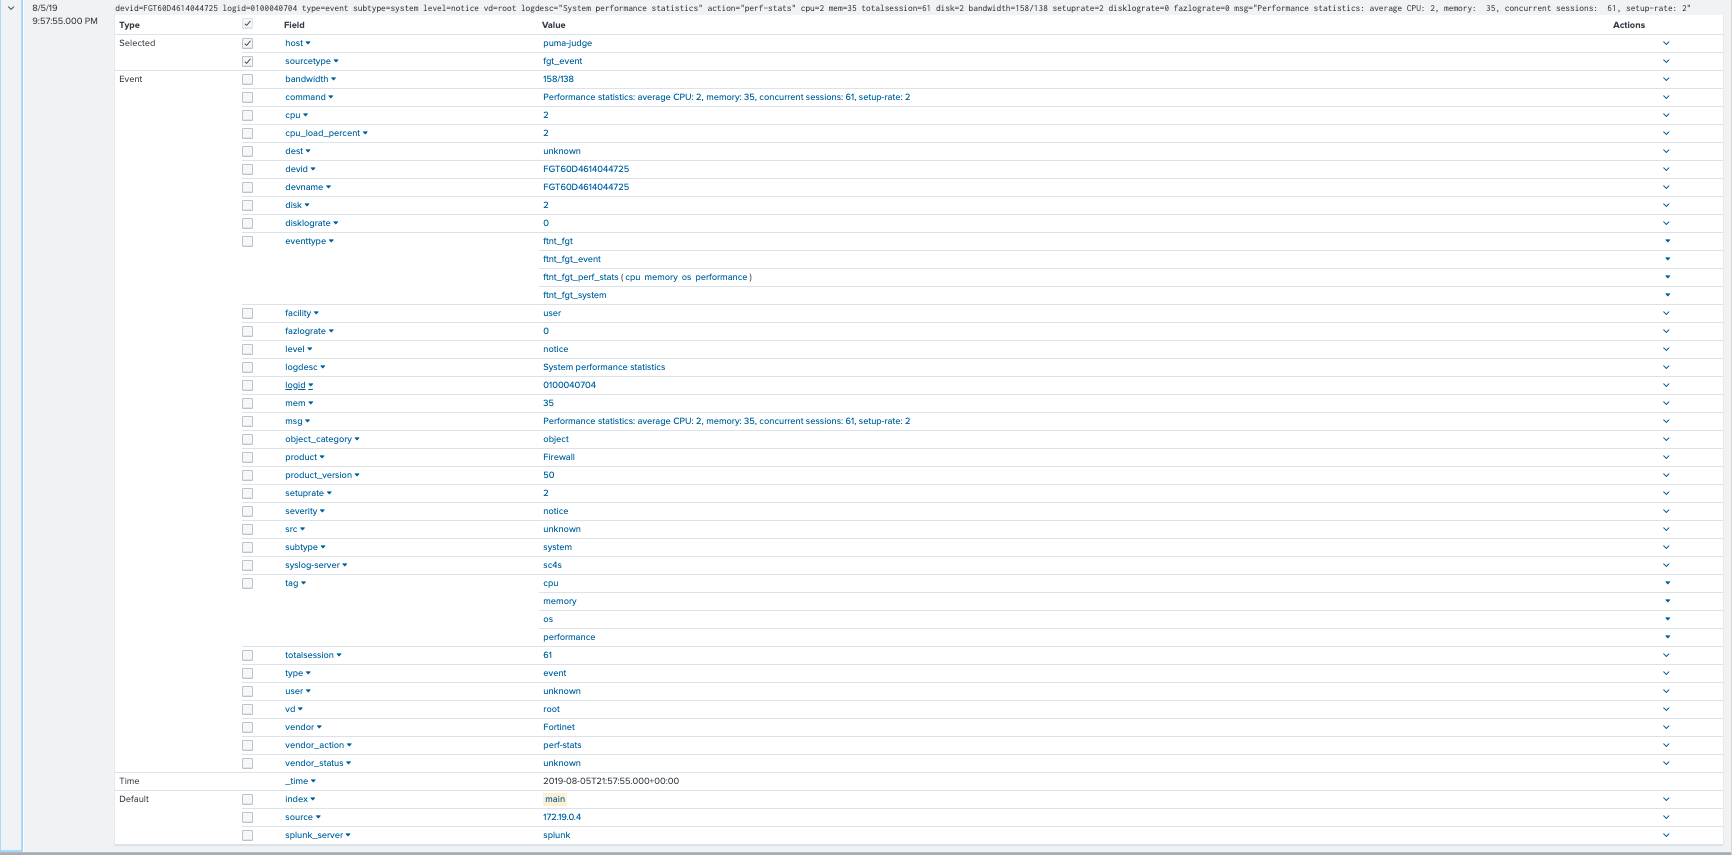1732x855 pixels.
Task: Open actions arrow for vendor Fortinet row
Action: pyautogui.click(x=1666, y=727)
